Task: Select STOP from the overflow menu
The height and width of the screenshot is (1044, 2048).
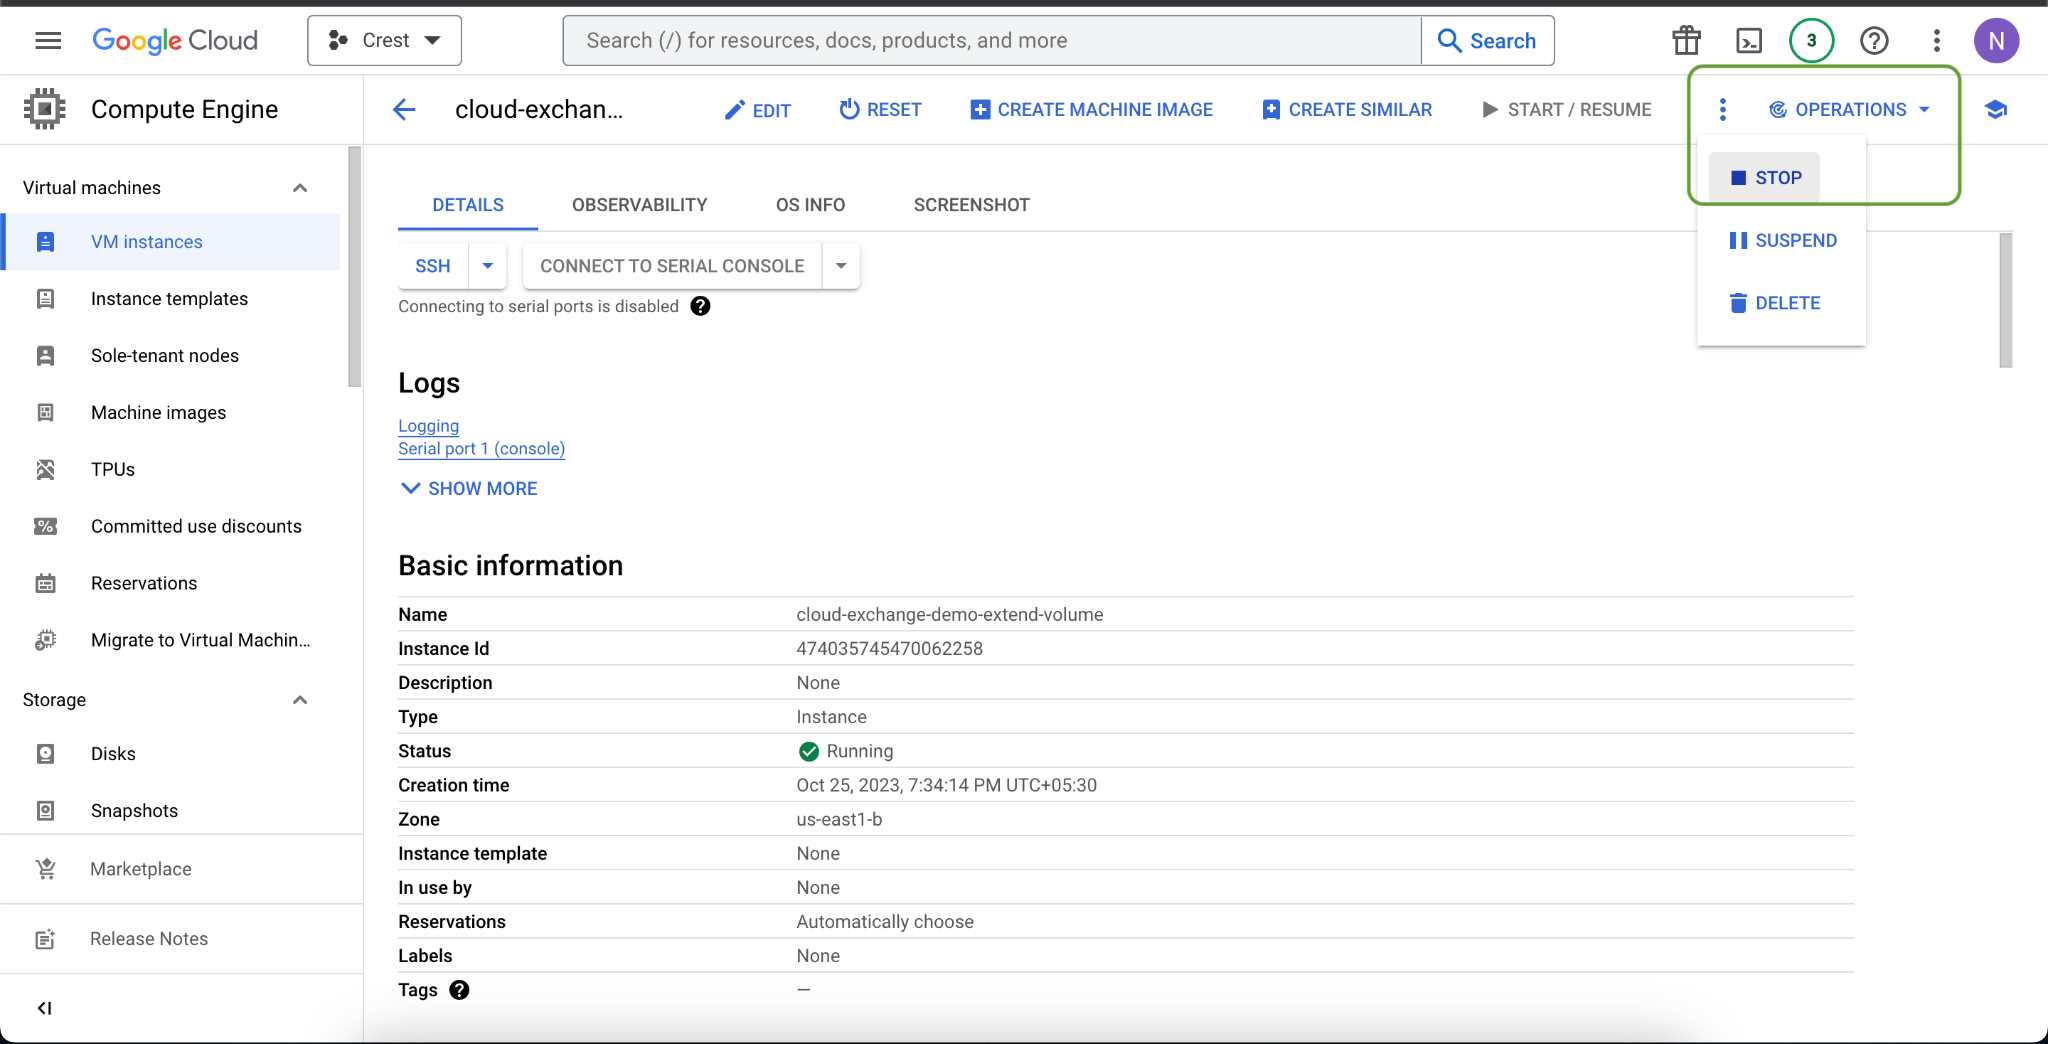Action: 1765,178
